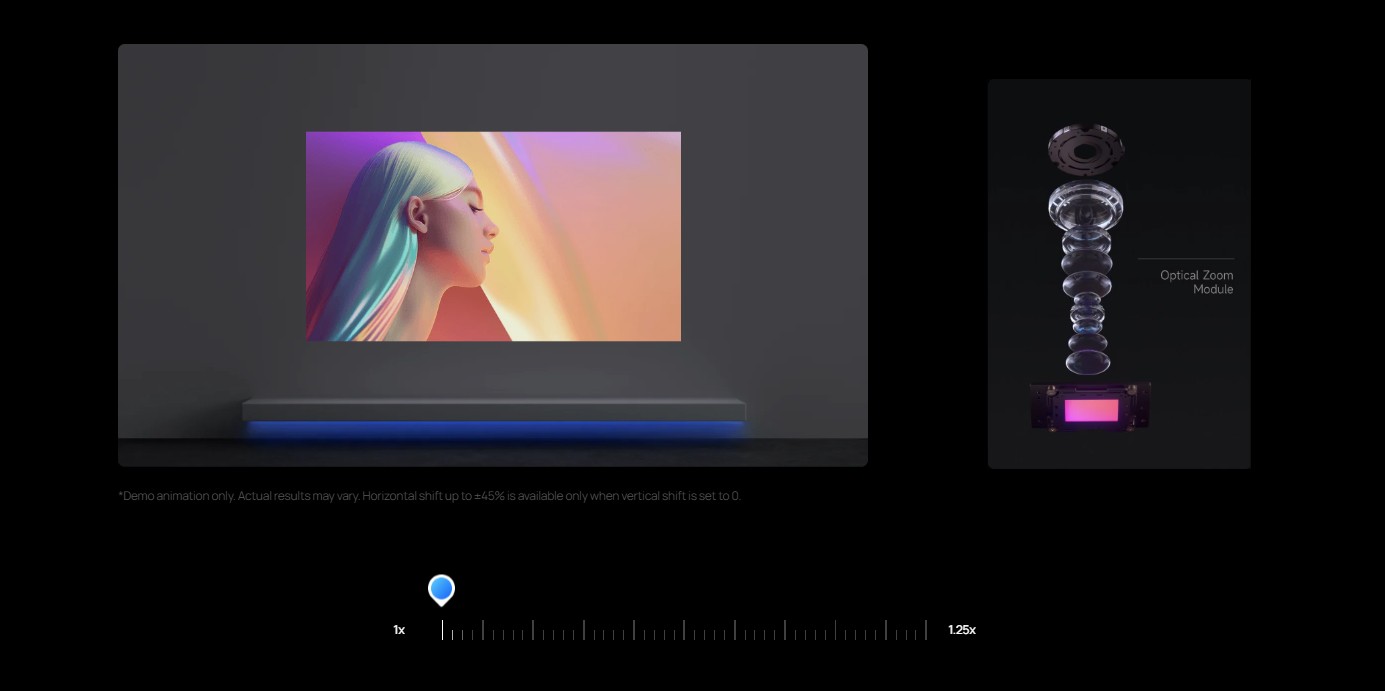The width and height of the screenshot is (1385, 691).
Task: Click the middle small lenses in the stack
Action: [1087, 290]
